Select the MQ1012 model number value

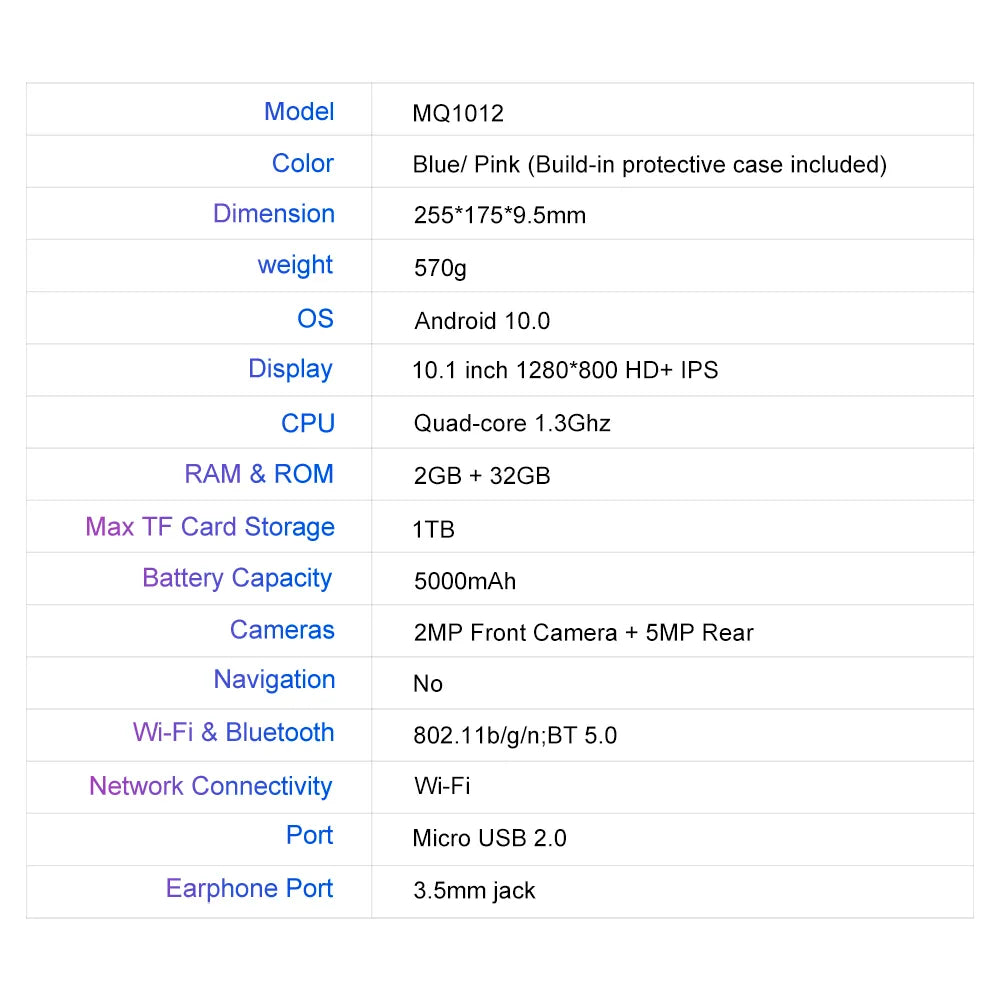pos(458,113)
